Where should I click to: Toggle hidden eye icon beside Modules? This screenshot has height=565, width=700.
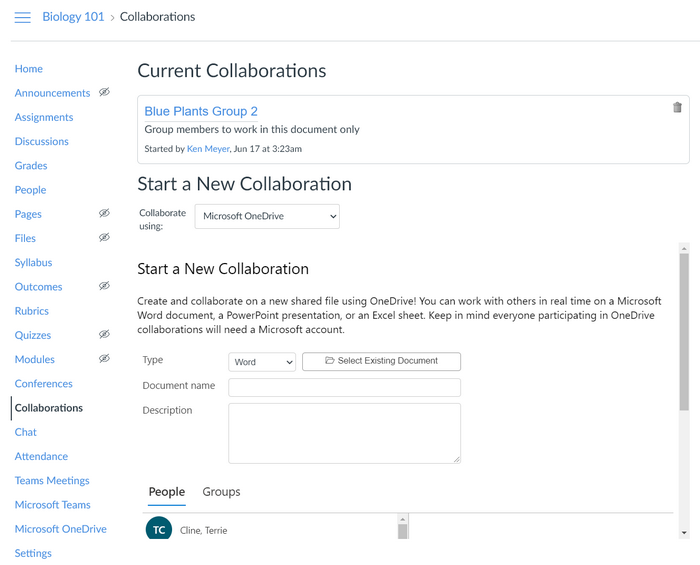(104, 358)
